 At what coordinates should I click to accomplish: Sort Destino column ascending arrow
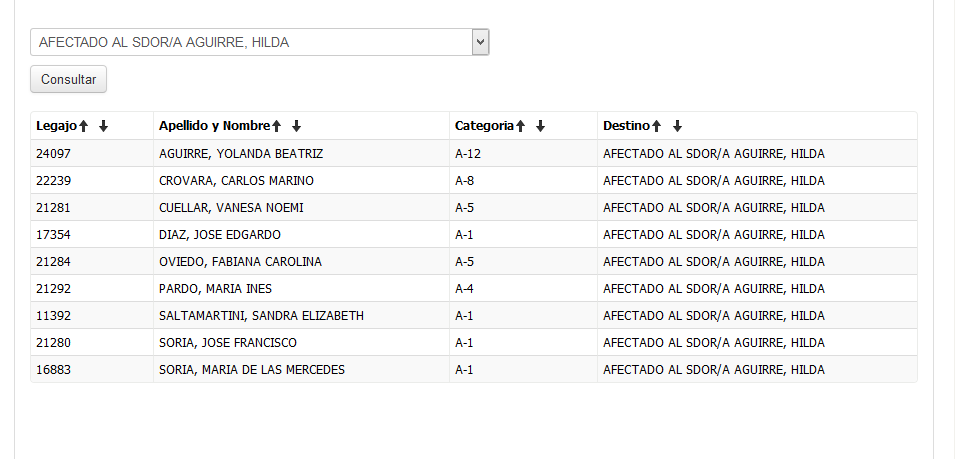click(x=657, y=126)
